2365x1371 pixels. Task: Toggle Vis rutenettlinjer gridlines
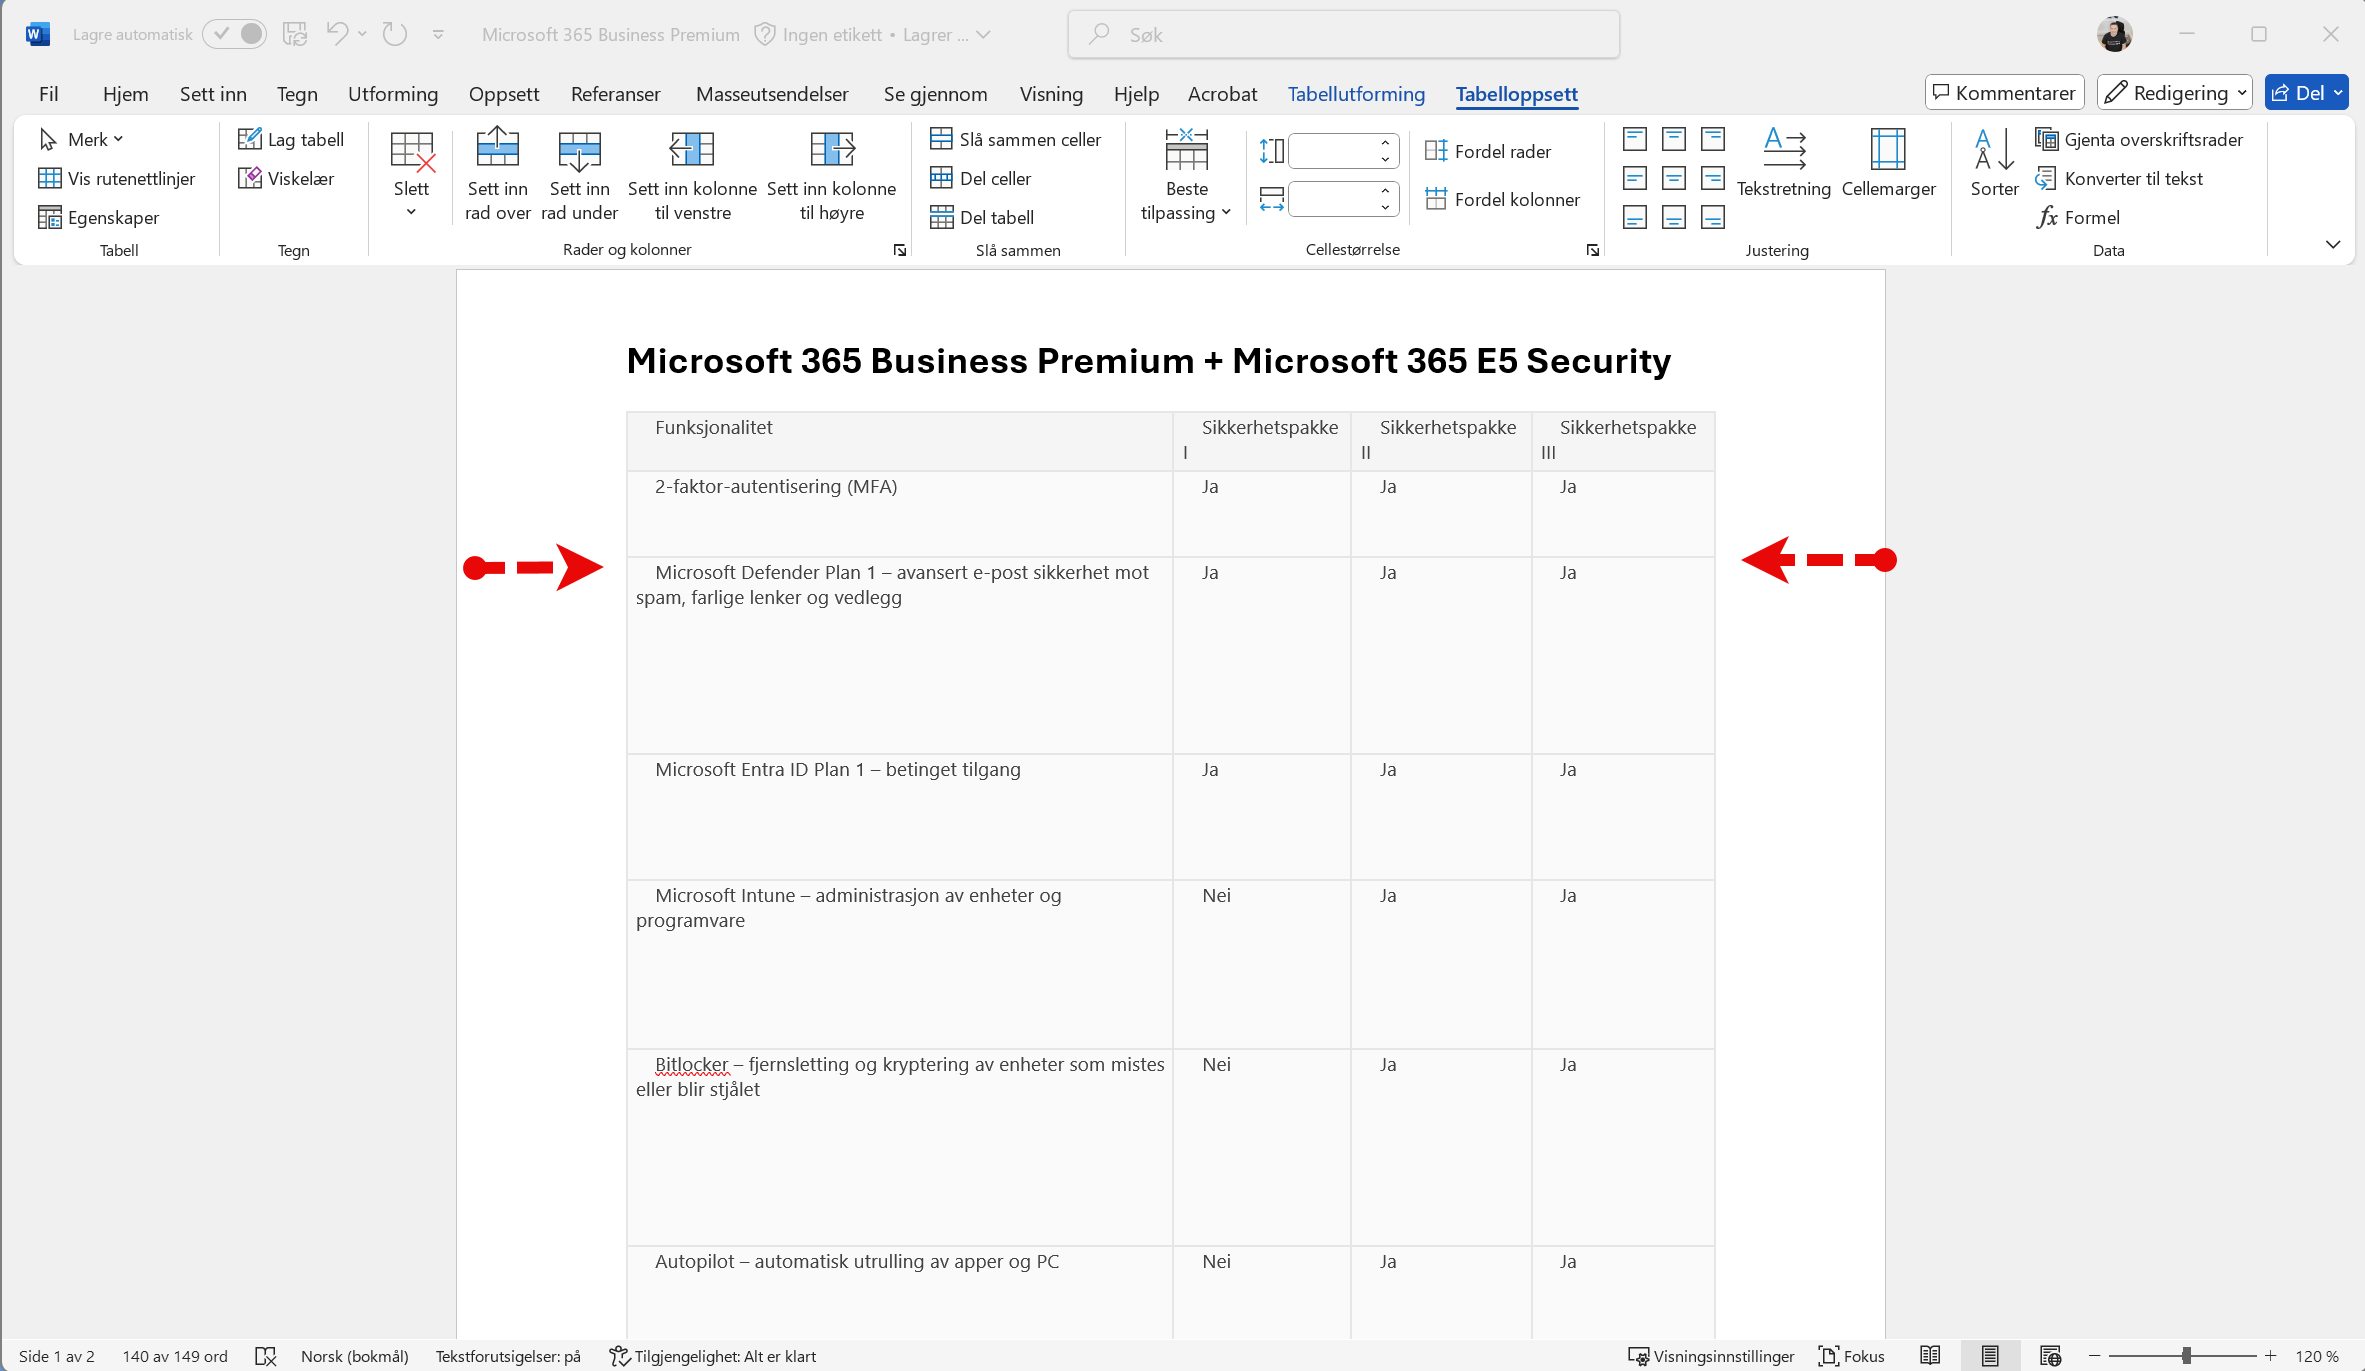click(117, 178)
